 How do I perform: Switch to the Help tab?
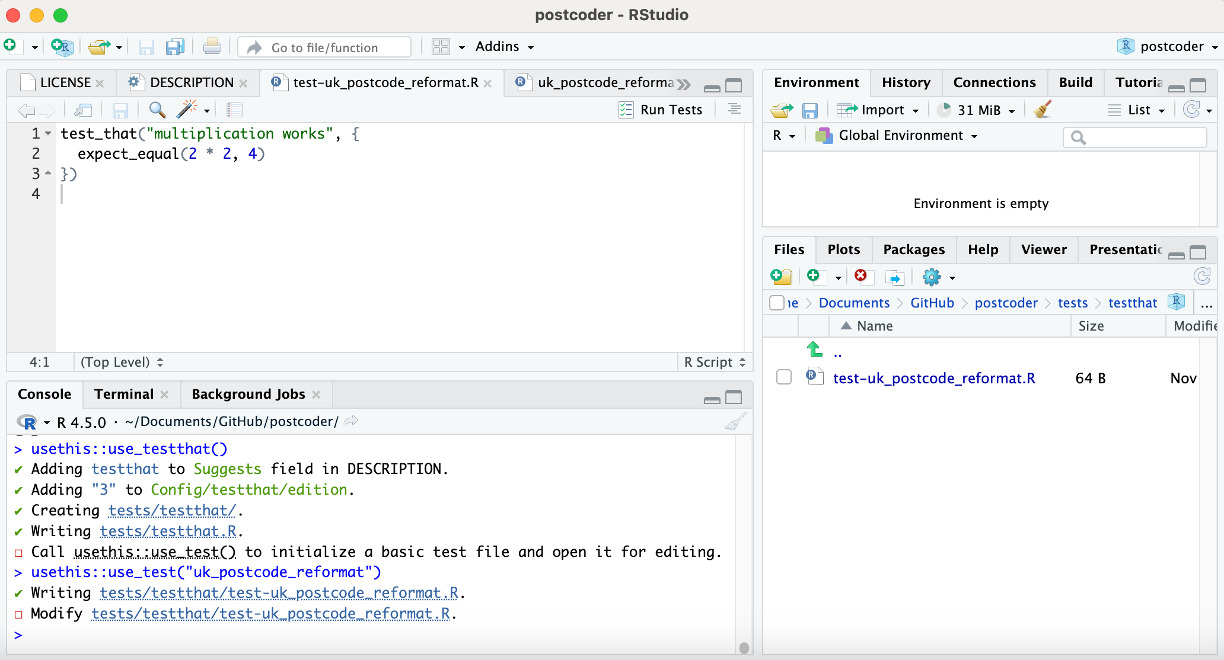coord(983,250)
